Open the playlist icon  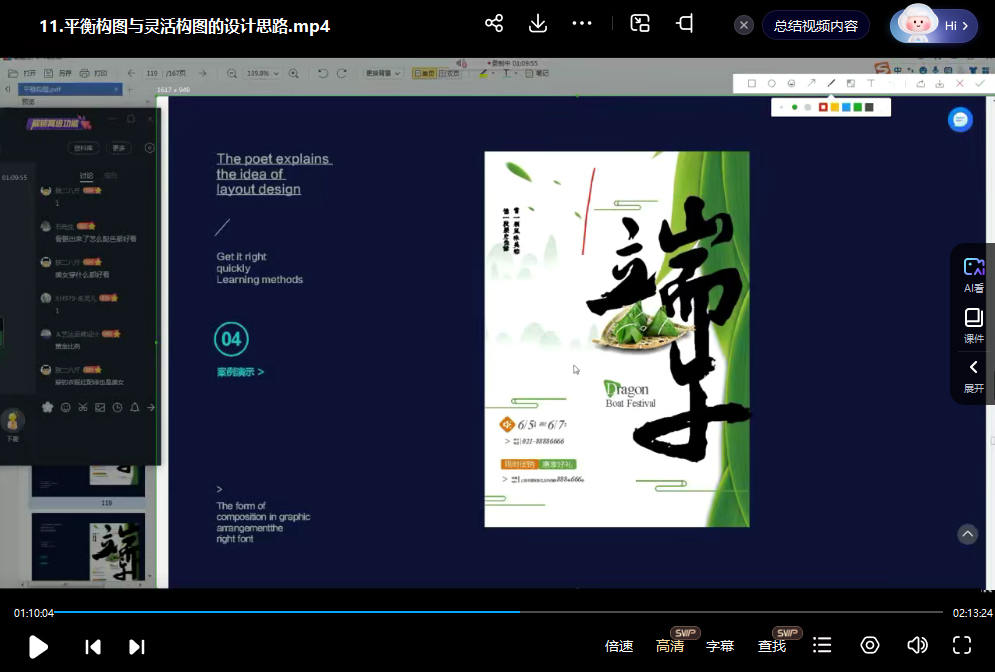click(822, 646)
